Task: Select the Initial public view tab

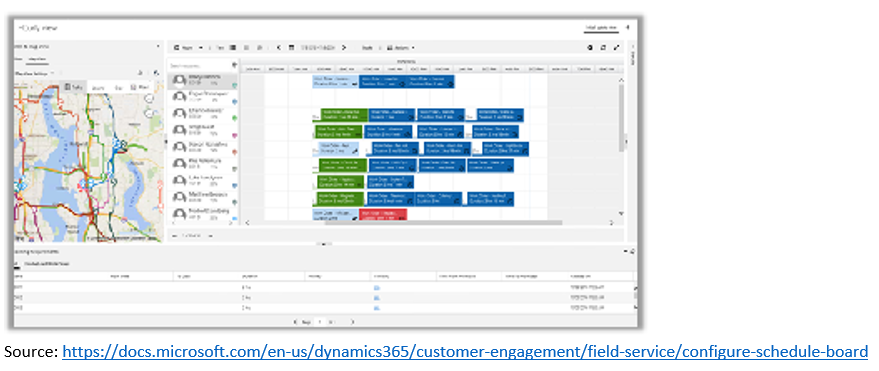Action: (601, 27)
